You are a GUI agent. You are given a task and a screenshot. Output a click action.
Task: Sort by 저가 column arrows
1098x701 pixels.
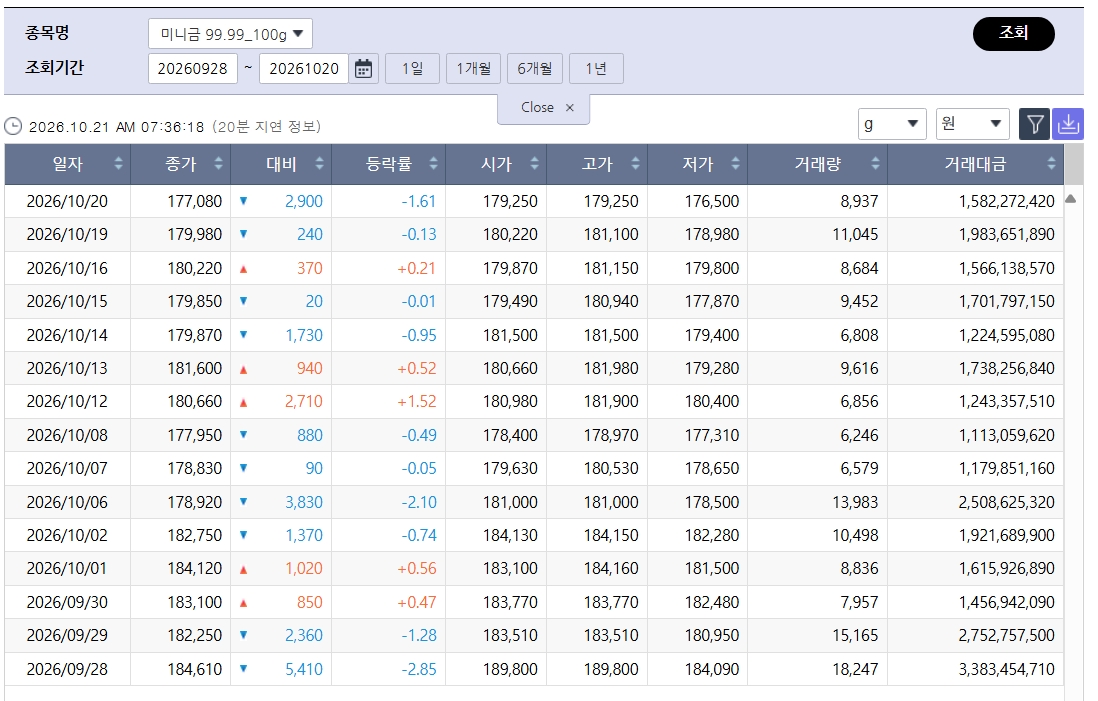pos(735,164)
